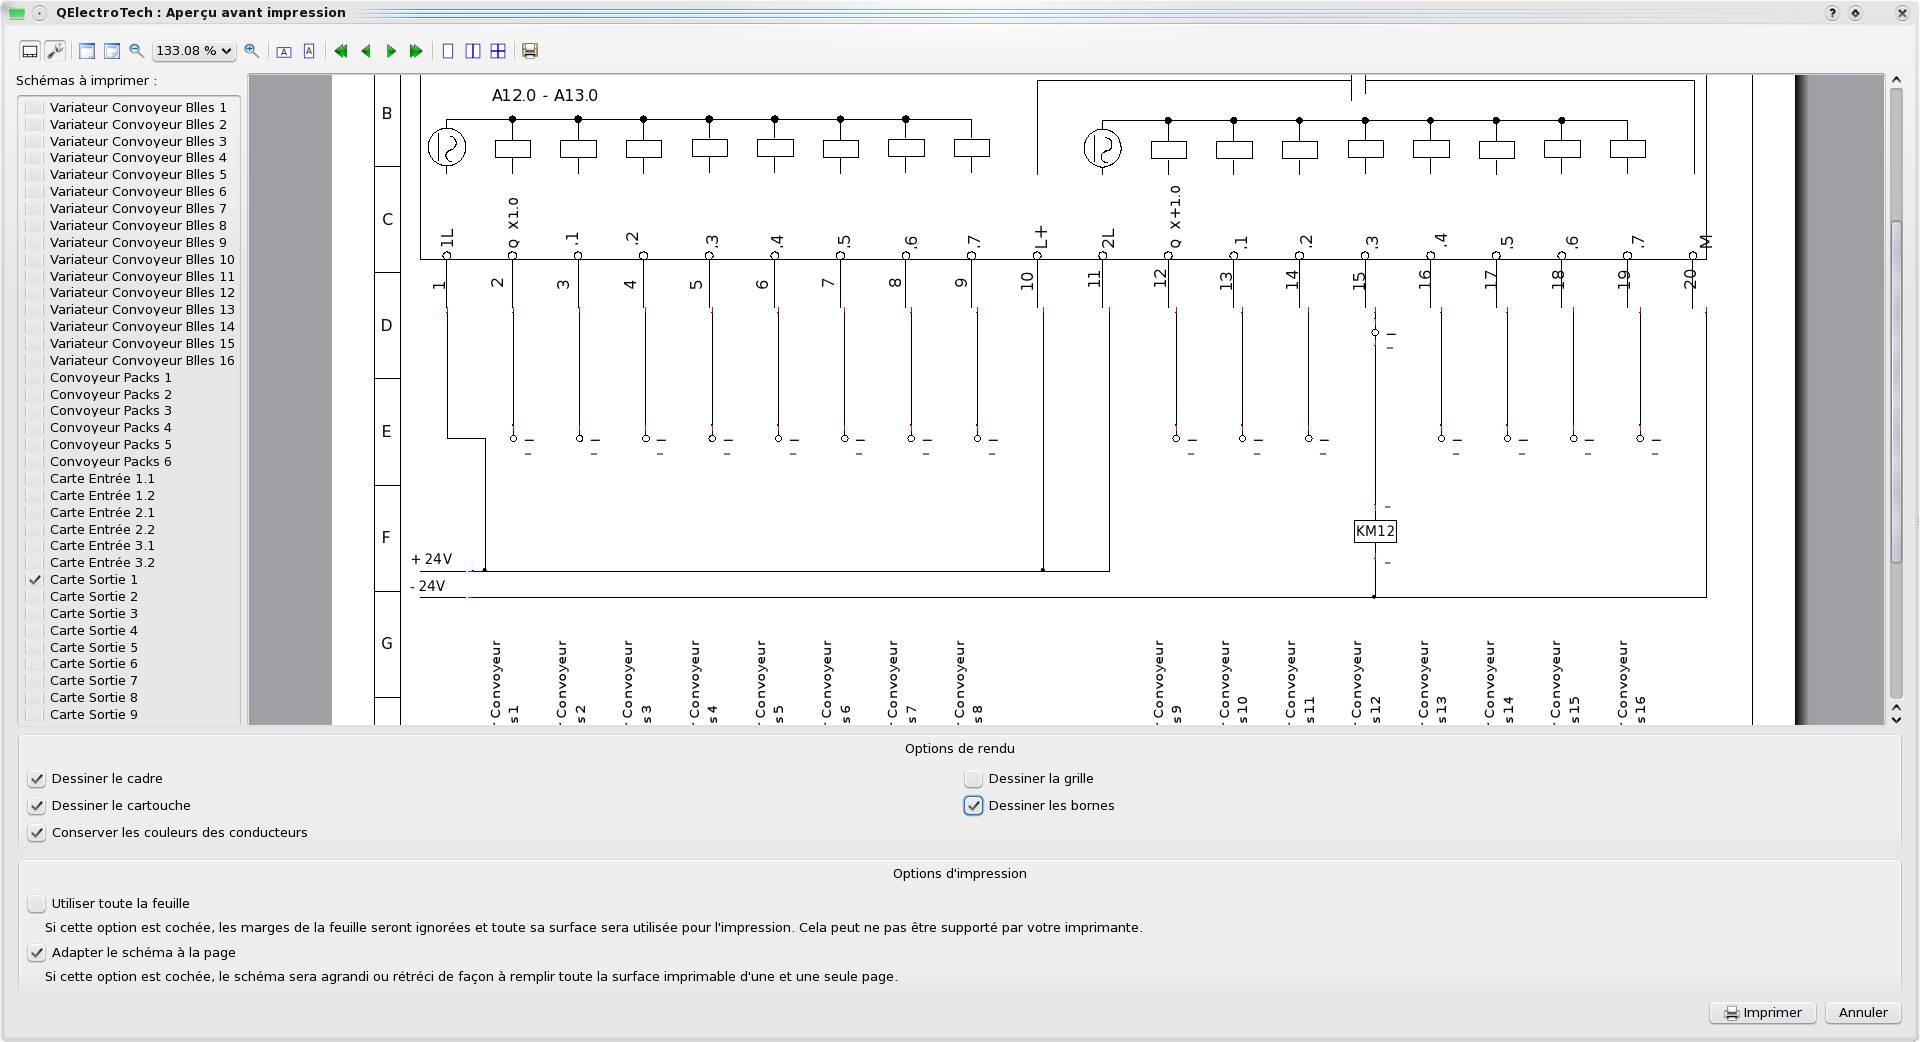The image size is (1920, 1042).
Task: Click the zoom out magnifier
Action: click(136, 50)
